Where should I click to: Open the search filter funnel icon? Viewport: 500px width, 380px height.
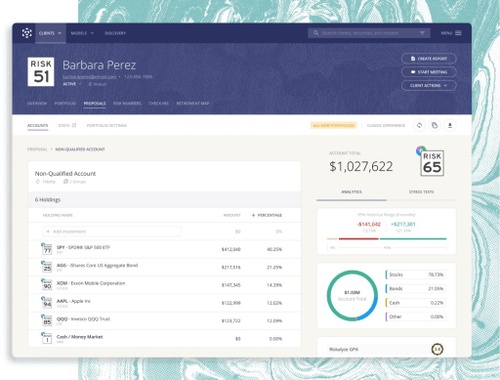(x=422, y=33)
